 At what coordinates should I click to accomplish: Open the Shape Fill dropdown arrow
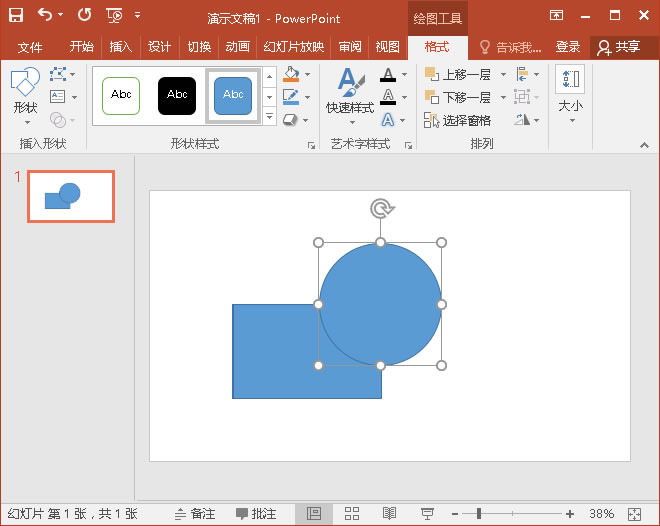click(x=307, y=75)
